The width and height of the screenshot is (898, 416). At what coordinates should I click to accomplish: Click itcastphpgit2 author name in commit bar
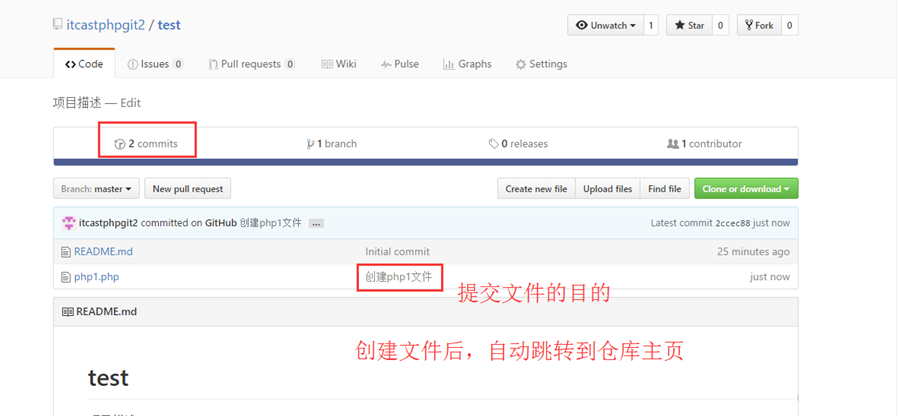coord(108,223)
